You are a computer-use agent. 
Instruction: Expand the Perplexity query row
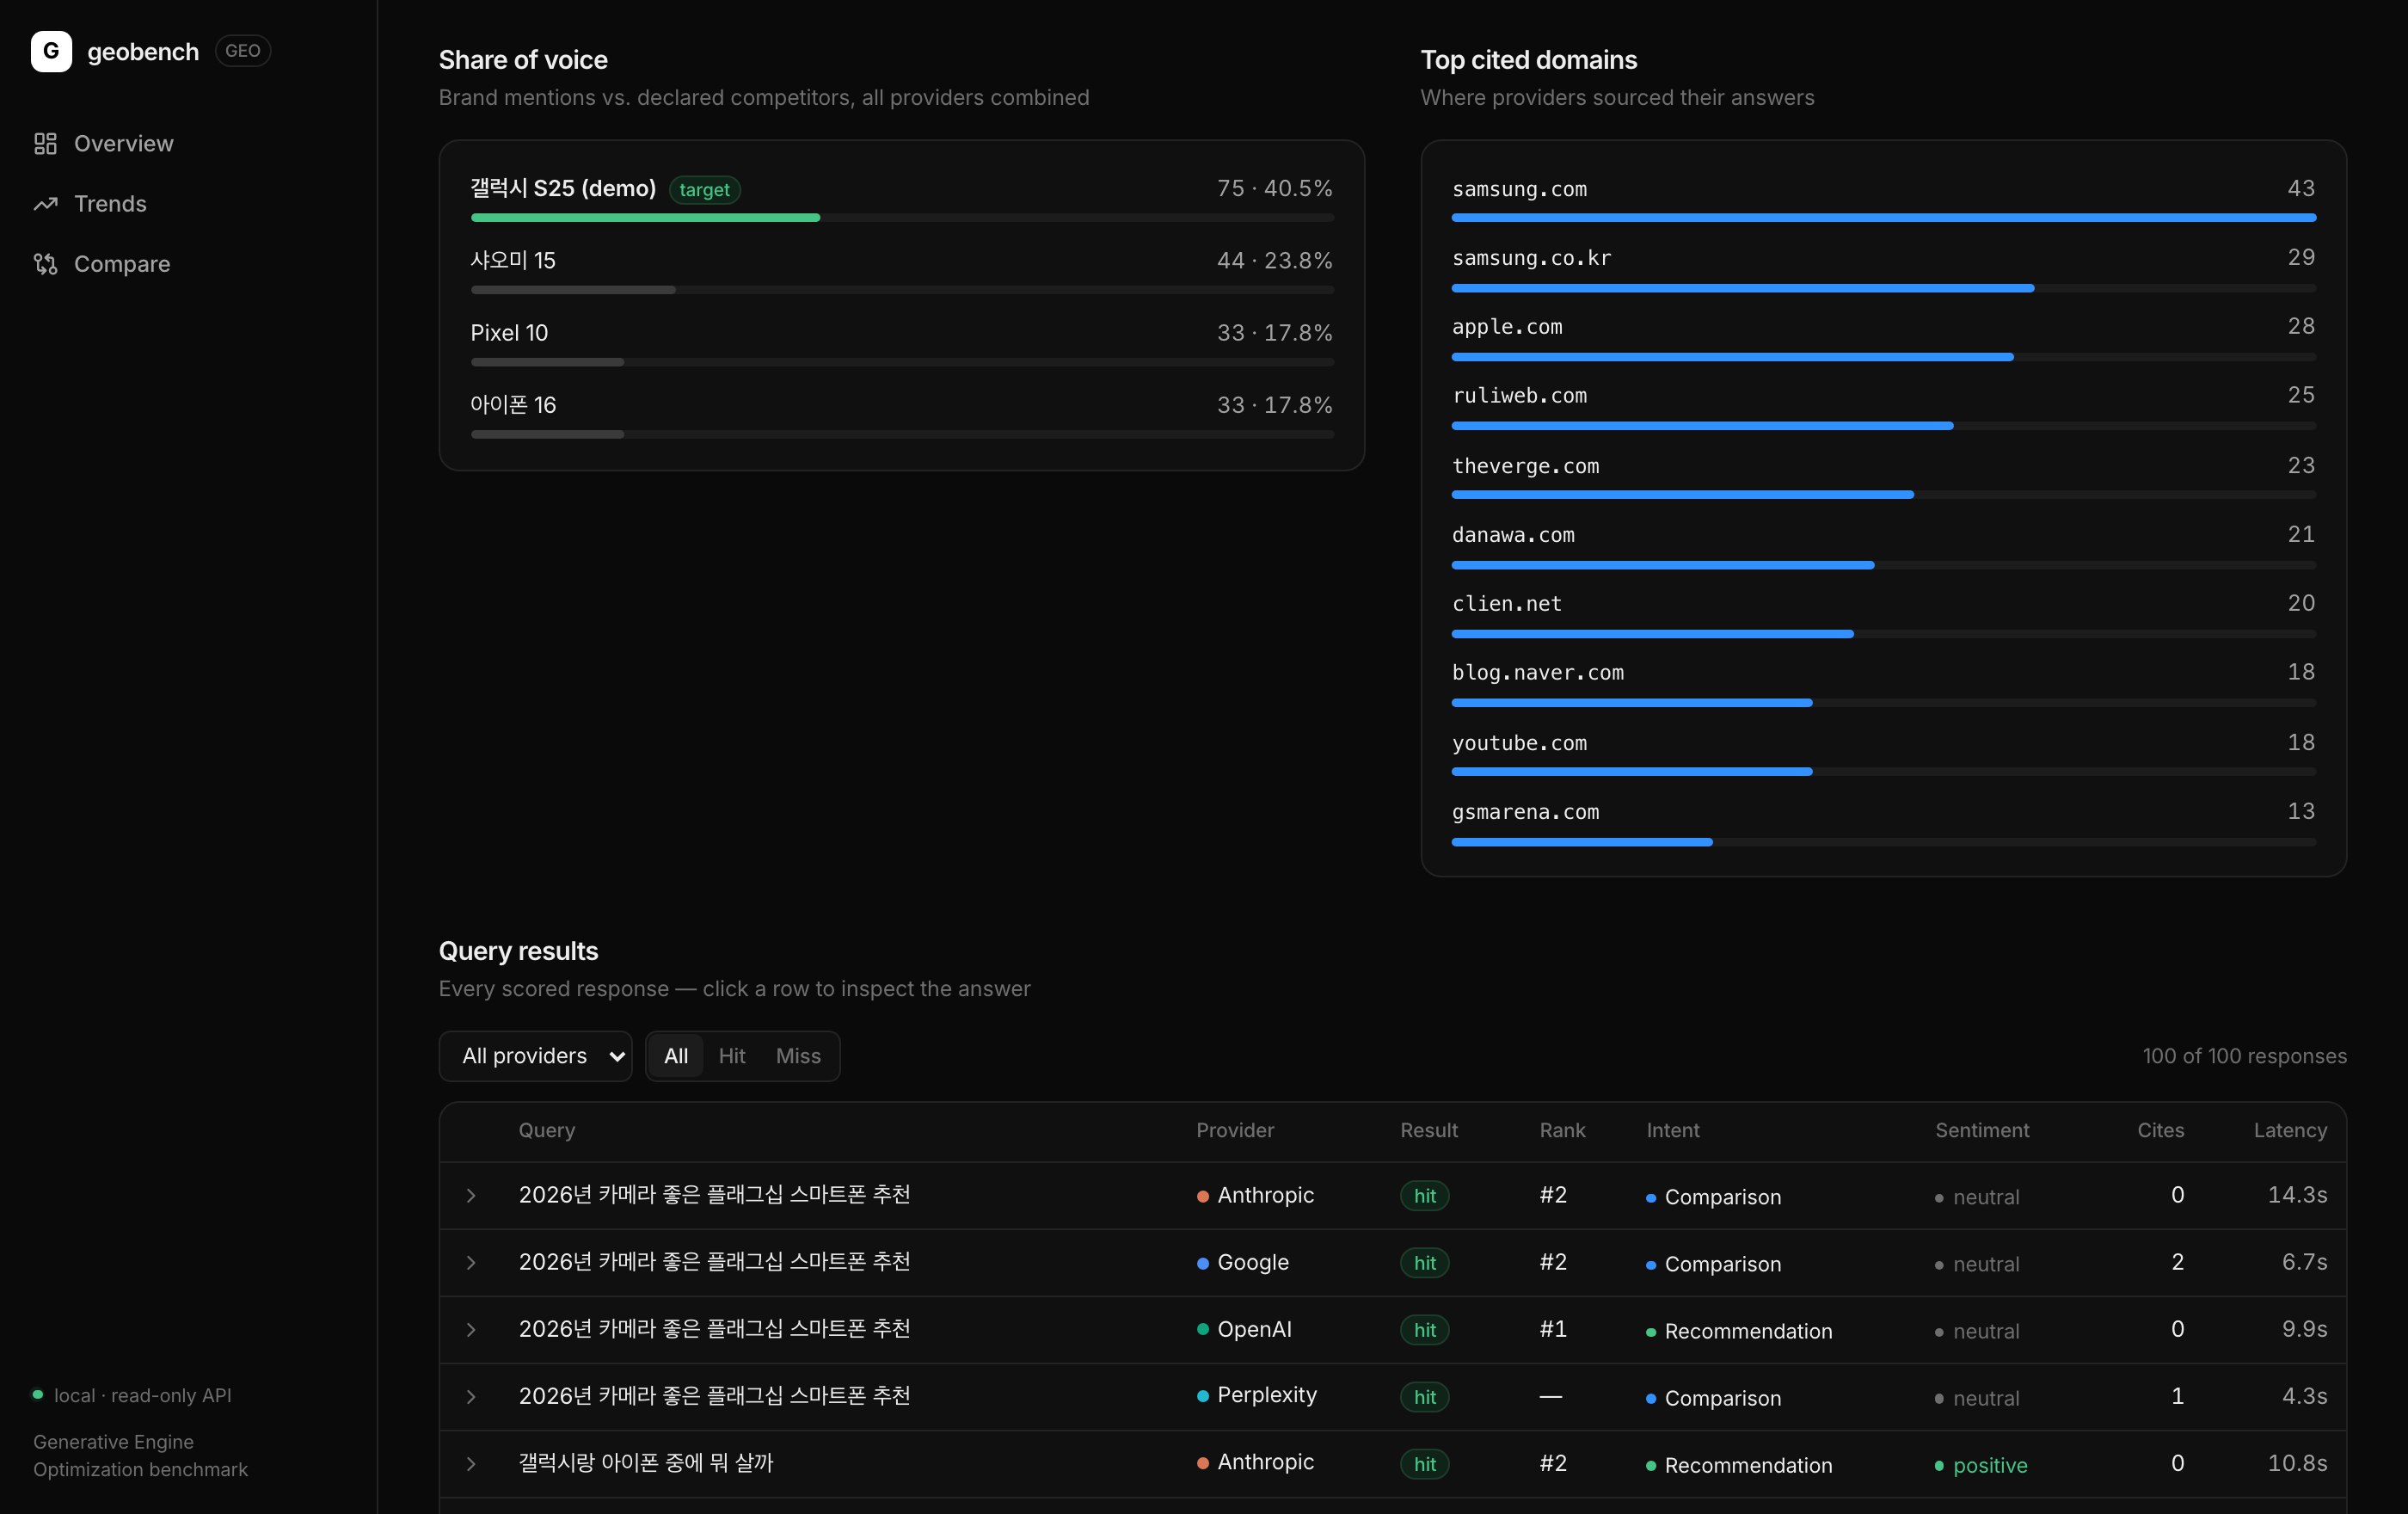tap(471, 1397)
